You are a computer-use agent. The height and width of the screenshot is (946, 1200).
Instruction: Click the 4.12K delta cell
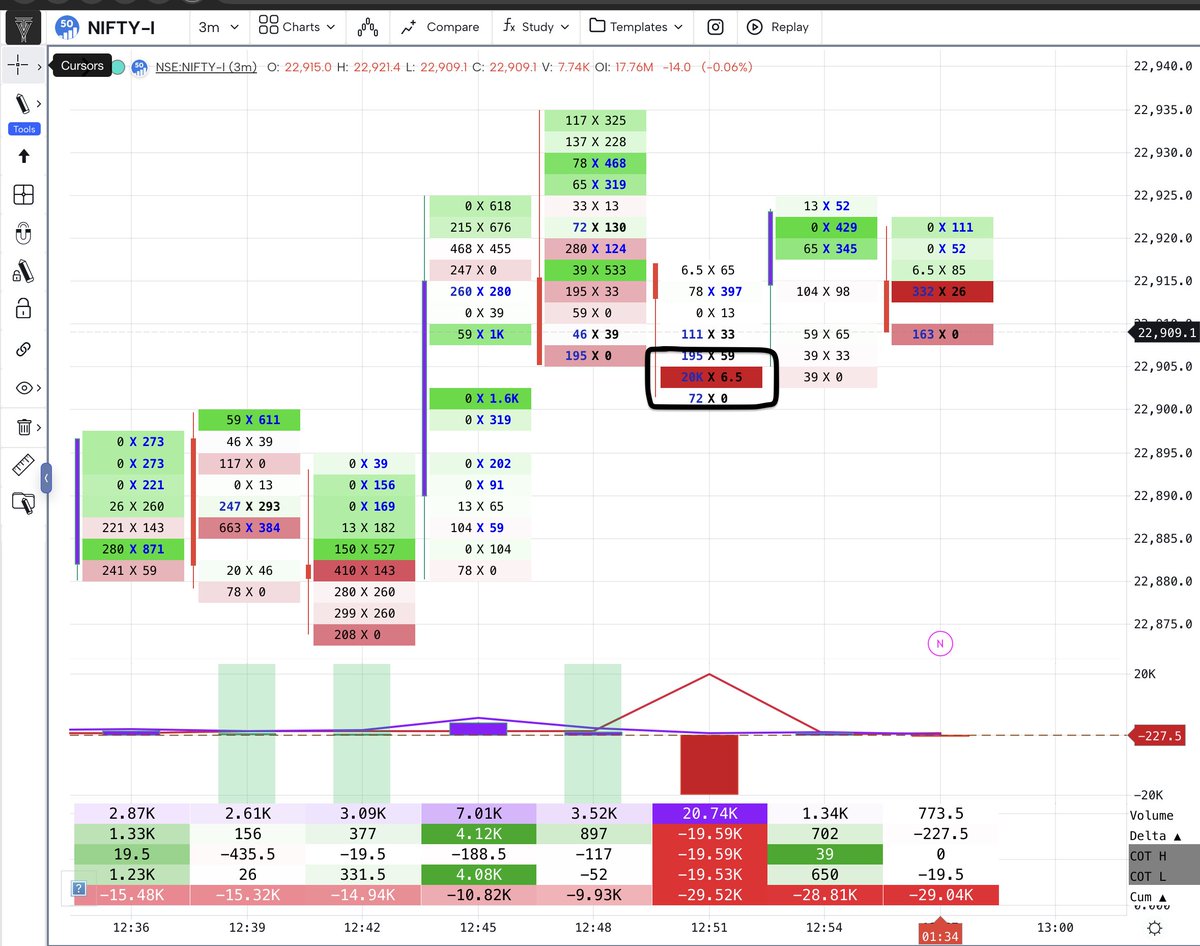click(478, 835)
